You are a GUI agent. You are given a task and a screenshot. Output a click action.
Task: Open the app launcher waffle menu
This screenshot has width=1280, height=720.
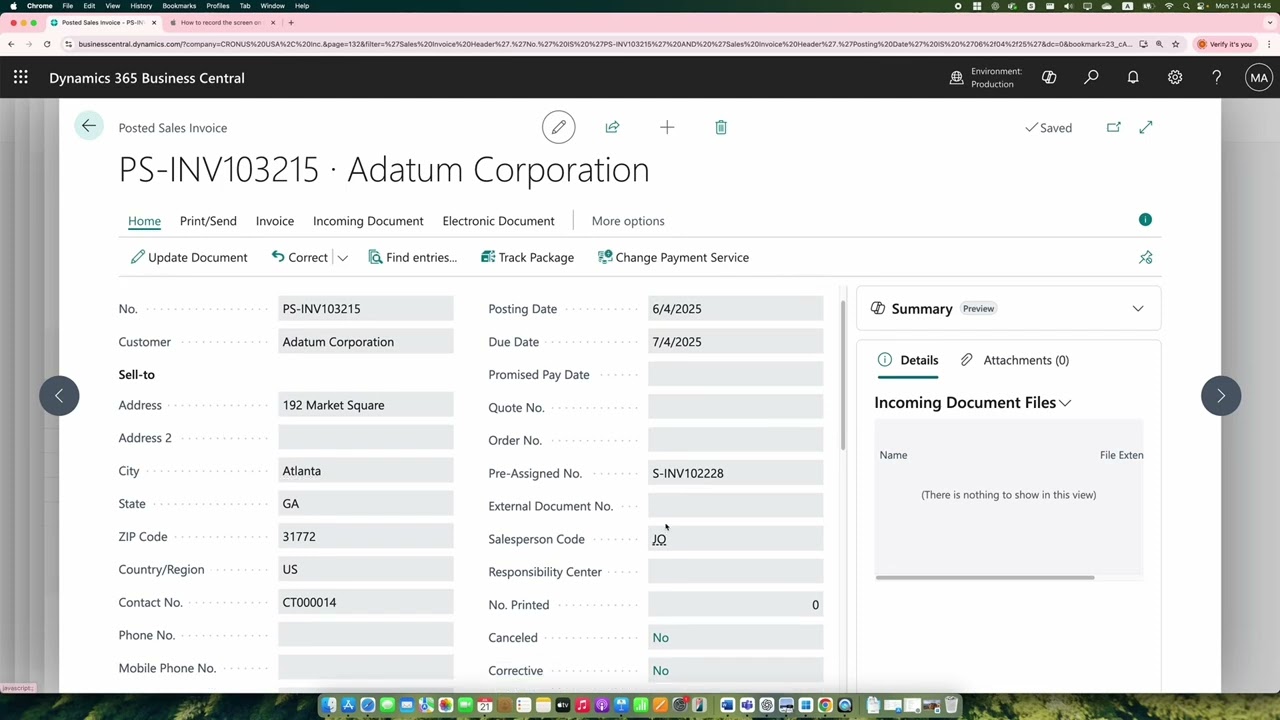coord(21,77)
